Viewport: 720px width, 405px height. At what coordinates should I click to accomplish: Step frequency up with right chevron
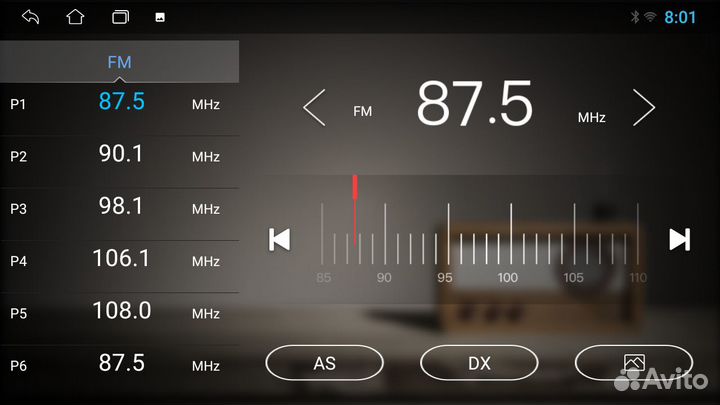click(644, 108)
